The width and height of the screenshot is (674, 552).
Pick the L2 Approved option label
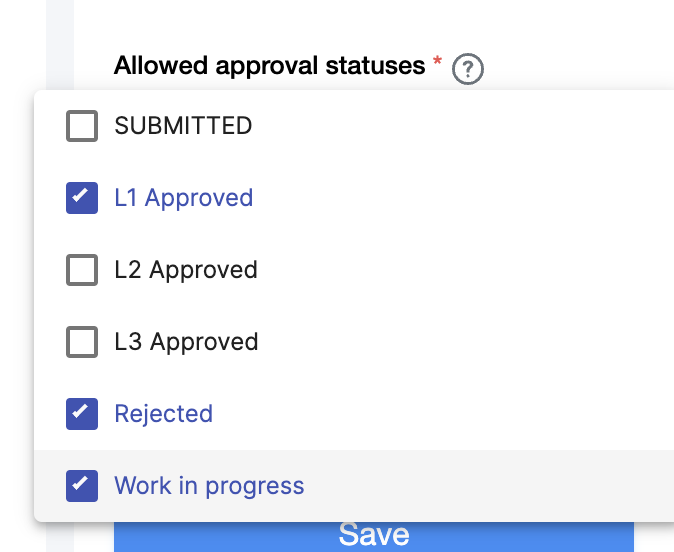click(186, 270)
